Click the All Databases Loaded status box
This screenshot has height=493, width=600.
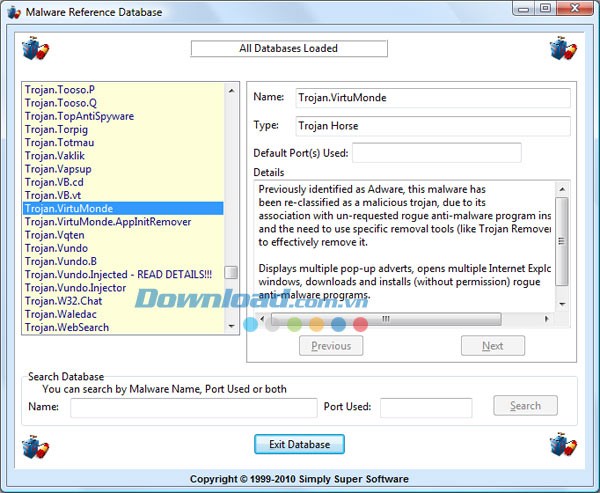289,48
